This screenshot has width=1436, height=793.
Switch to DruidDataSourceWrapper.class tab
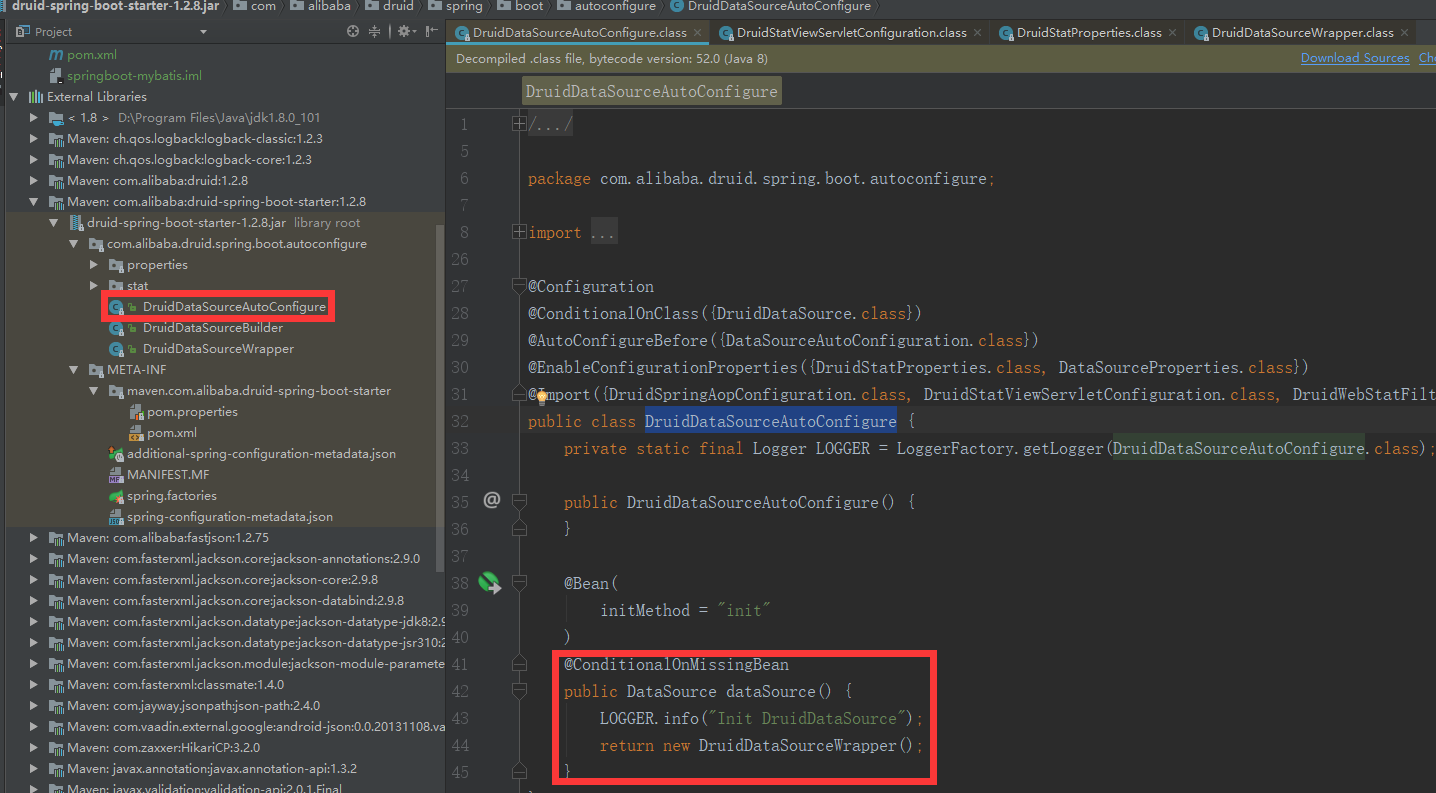[x=1302, y=33]
